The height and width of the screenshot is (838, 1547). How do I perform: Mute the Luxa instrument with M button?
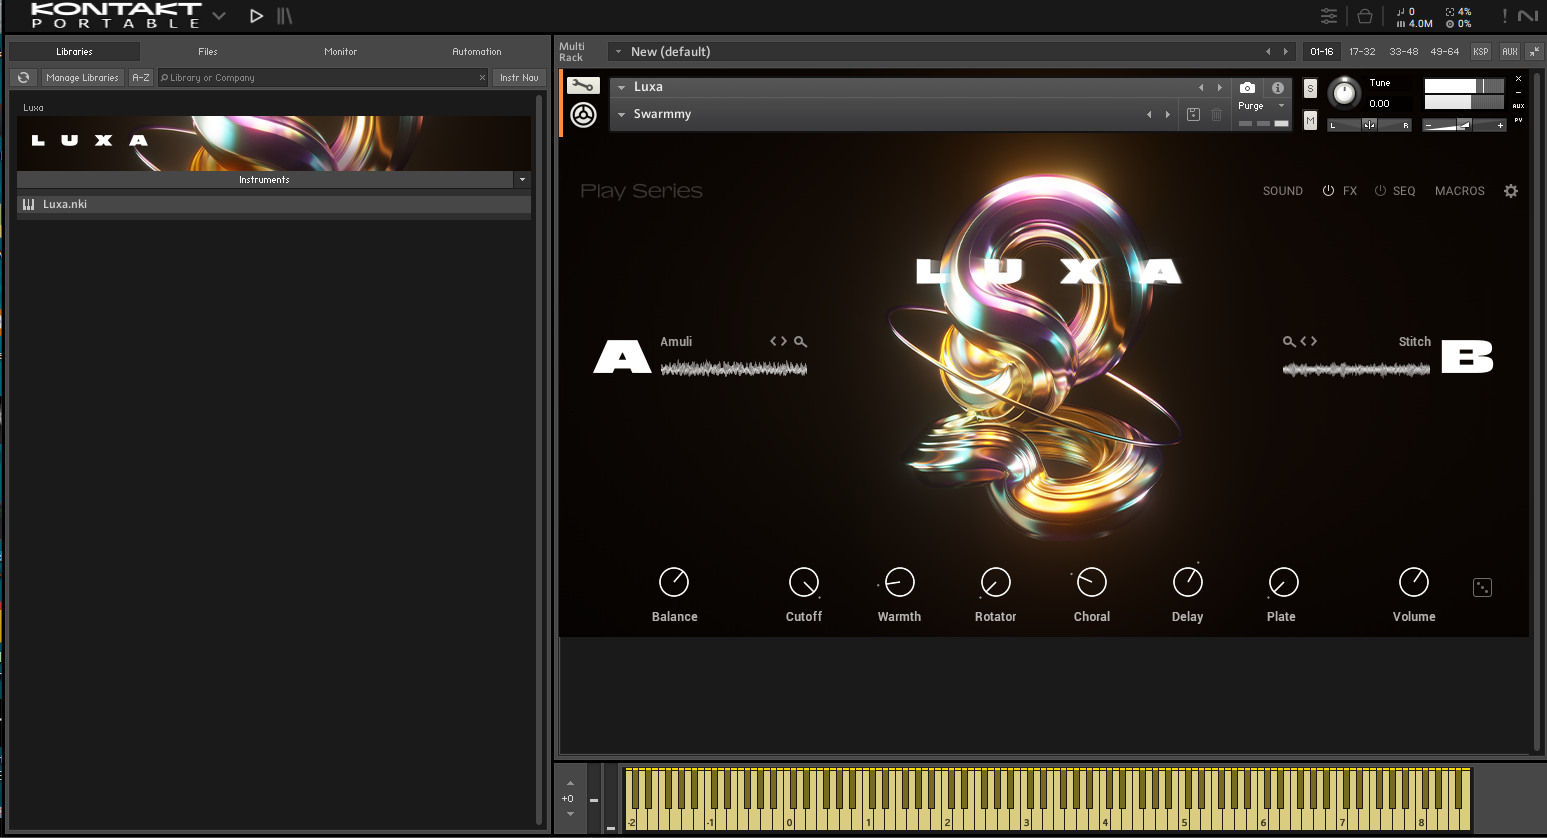[1310, 121]
